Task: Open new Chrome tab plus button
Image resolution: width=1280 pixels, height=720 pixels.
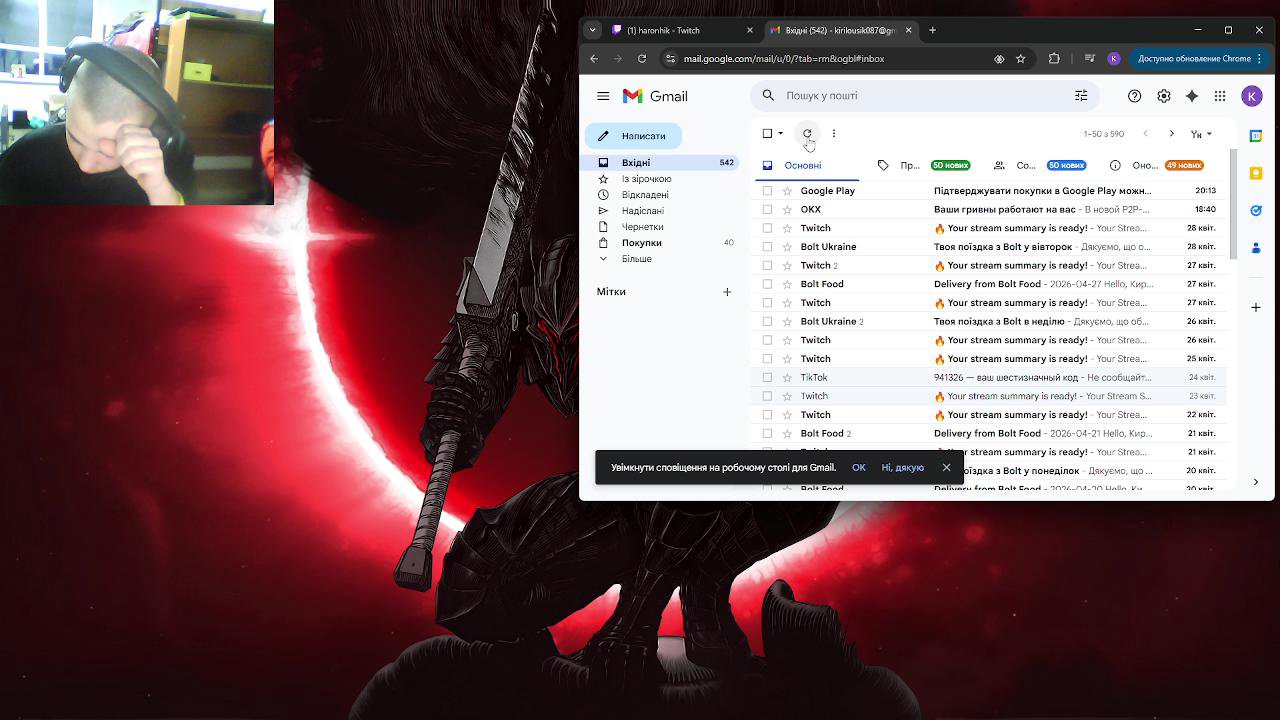Action: [932, 30]
